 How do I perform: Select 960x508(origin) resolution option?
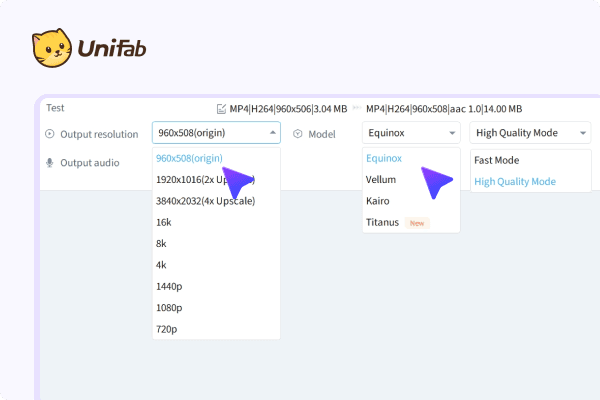(190, 158)
